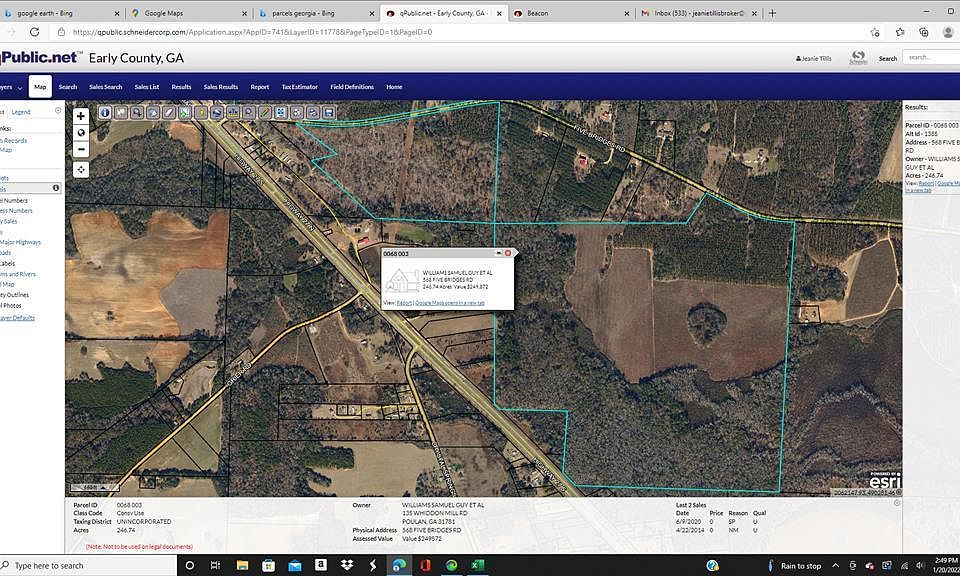This screenshot has width=960, height=576.
Task: Close the 0068 003 parcel popup
Action: tap(508, 253)
